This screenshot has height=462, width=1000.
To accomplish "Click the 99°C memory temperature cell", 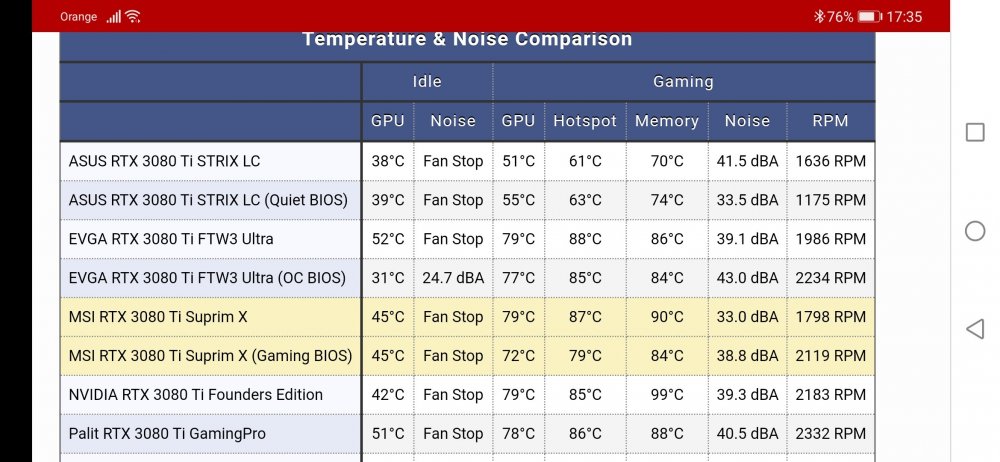I will click(666, 394).
